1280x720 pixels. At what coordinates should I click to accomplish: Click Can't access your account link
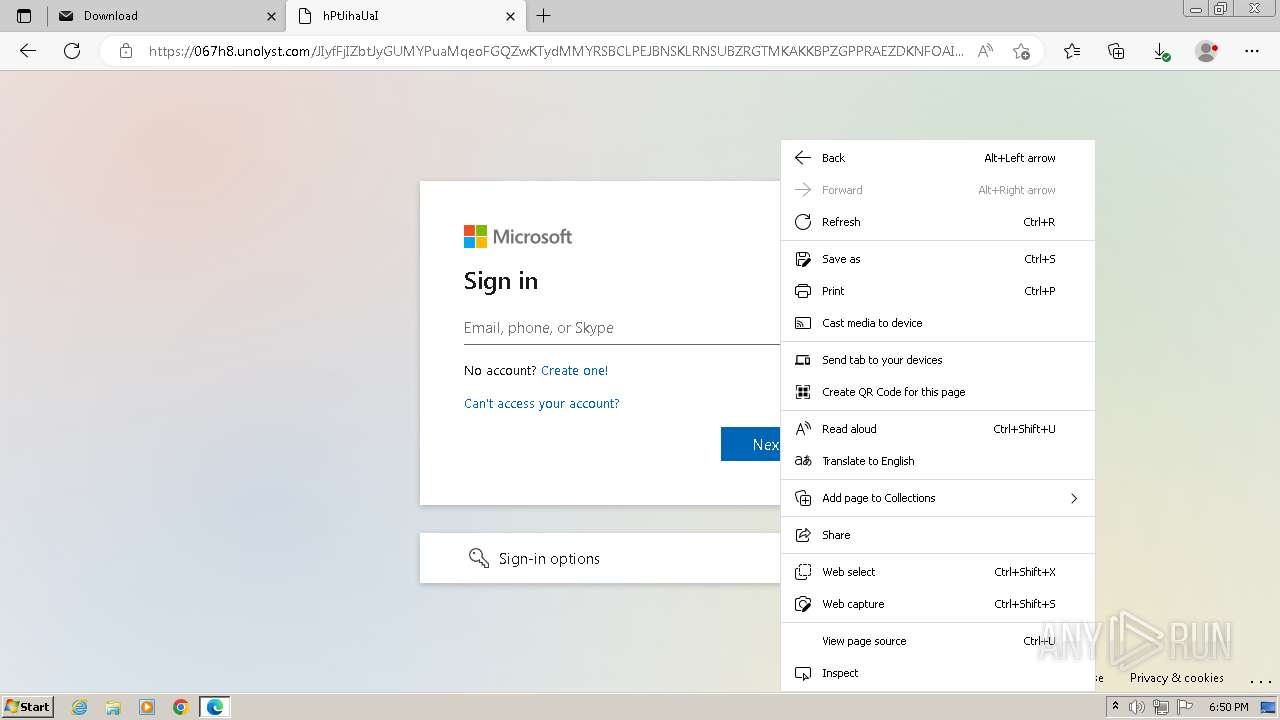tap(542, 404)
